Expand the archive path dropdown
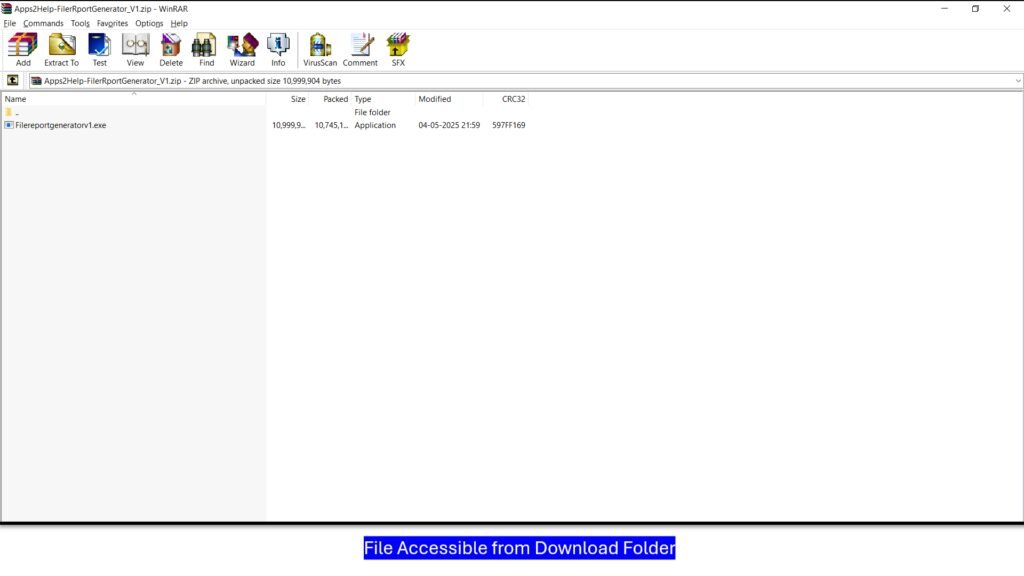Image resolution: width=1024 pixels, height=576 pixels. pos(1017,81)
